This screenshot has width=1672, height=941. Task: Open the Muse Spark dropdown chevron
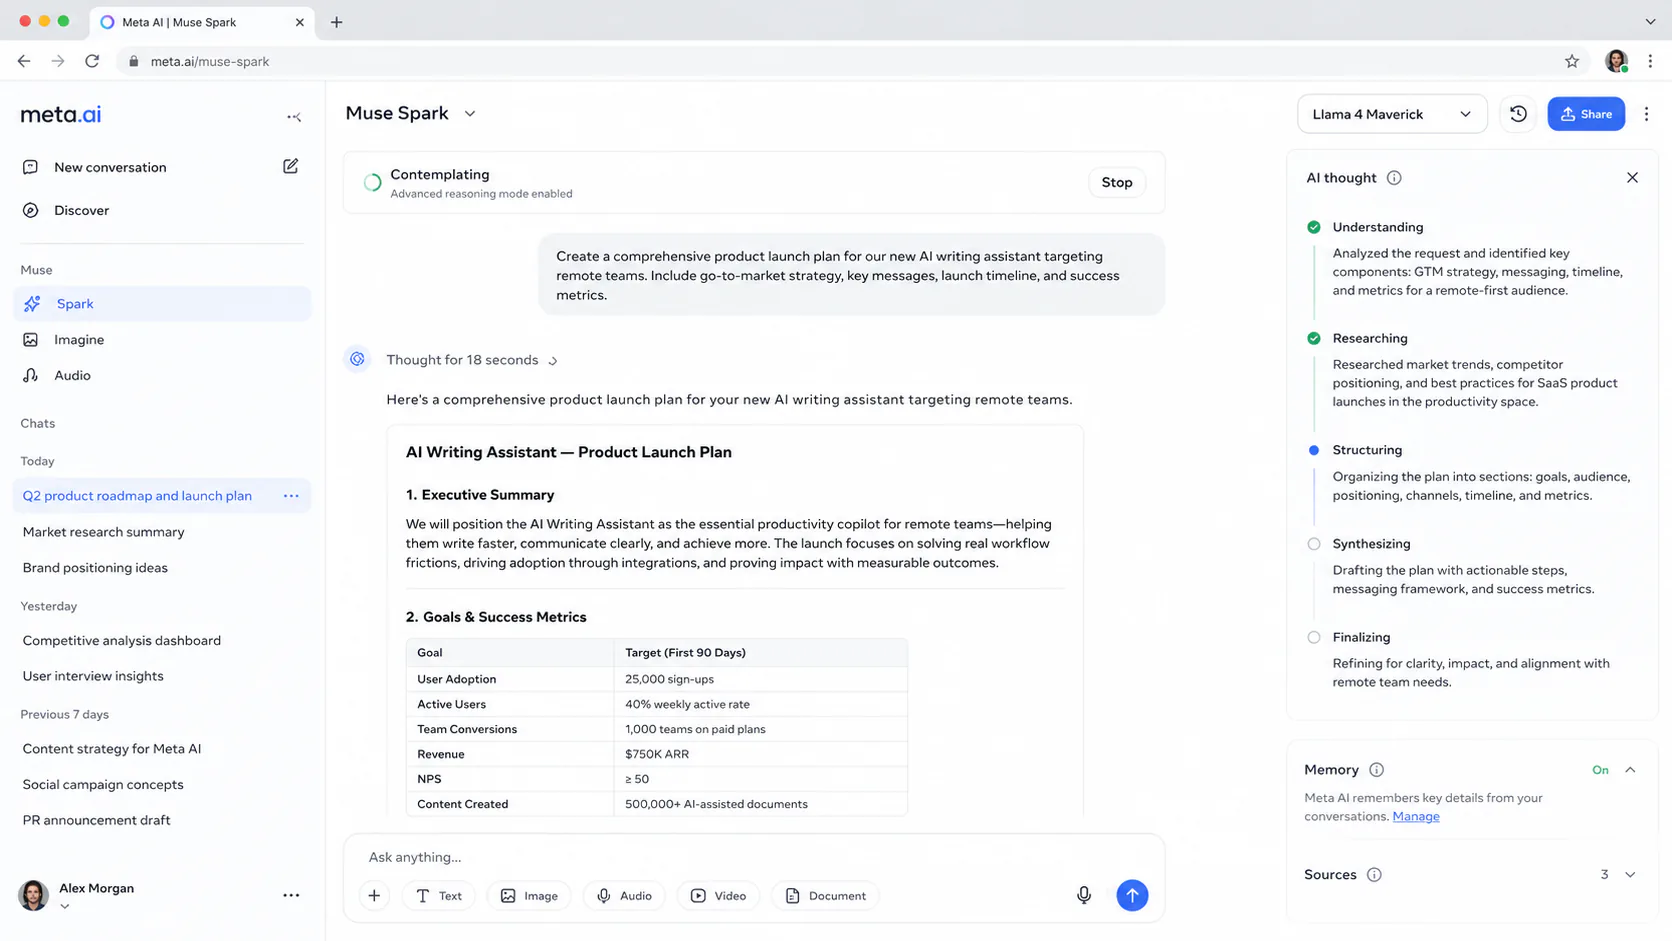[x=470, y=114]
